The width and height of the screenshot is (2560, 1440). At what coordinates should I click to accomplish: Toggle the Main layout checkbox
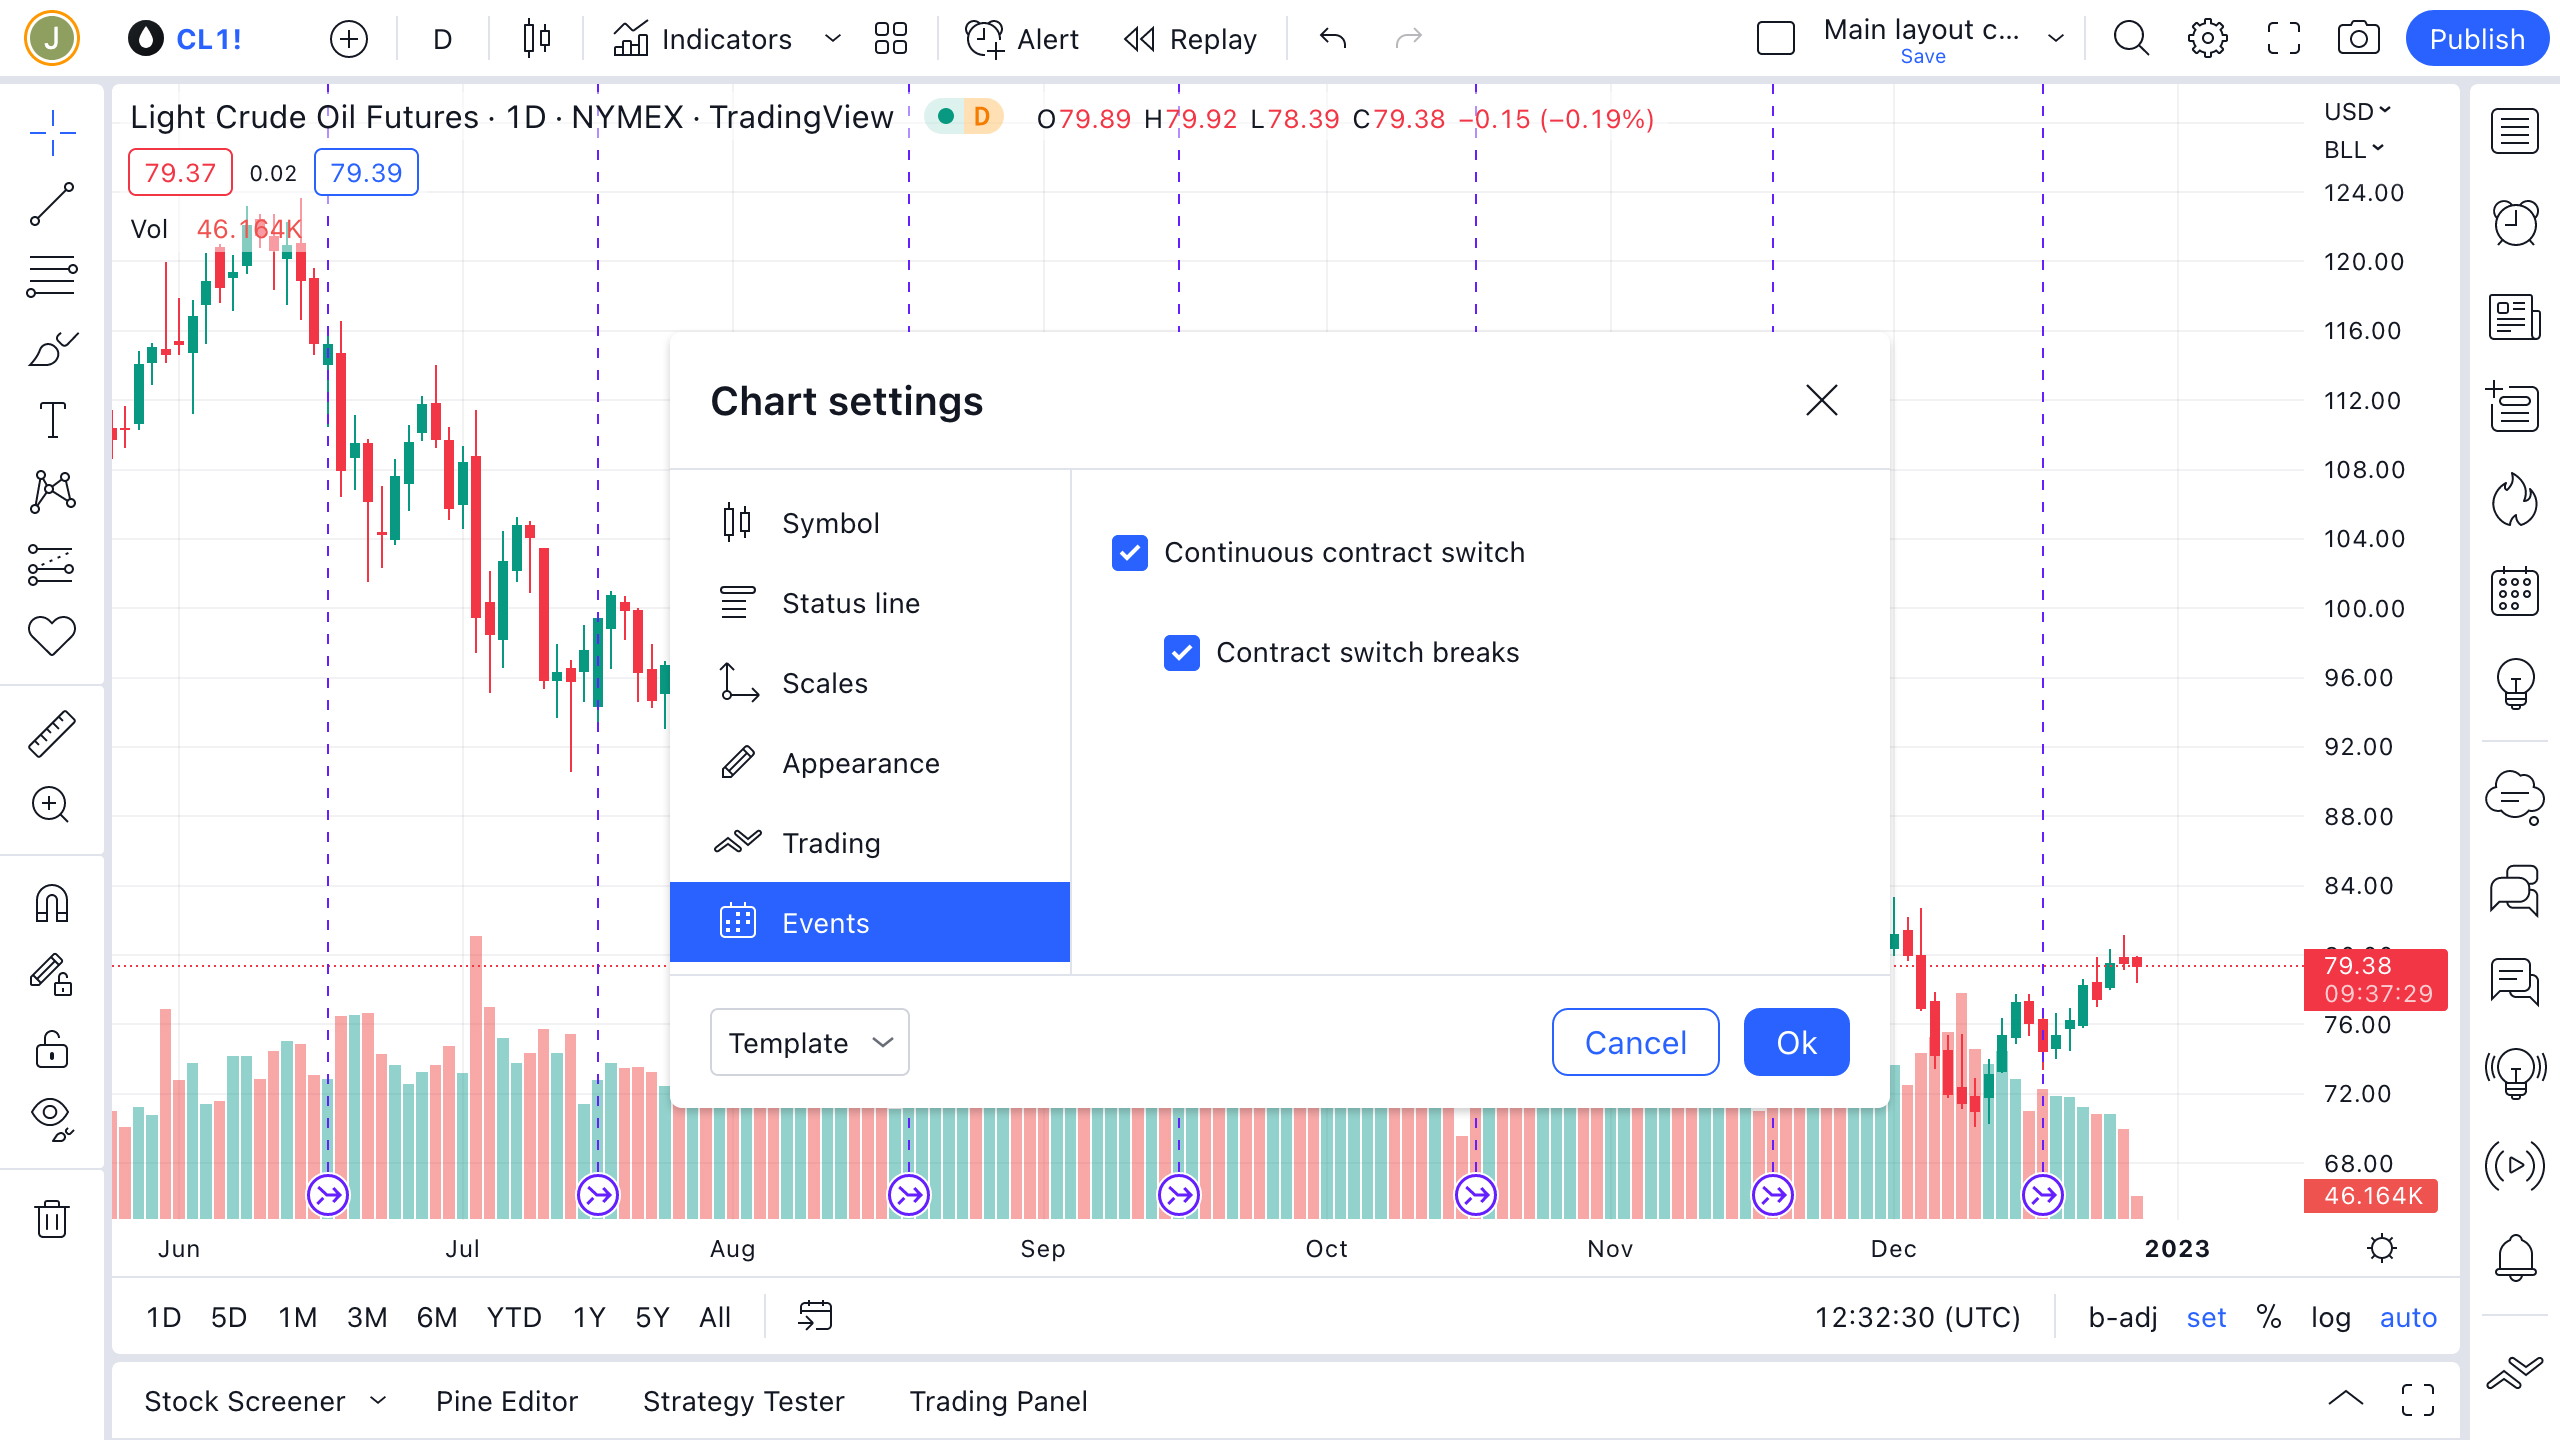[1775, 38]
